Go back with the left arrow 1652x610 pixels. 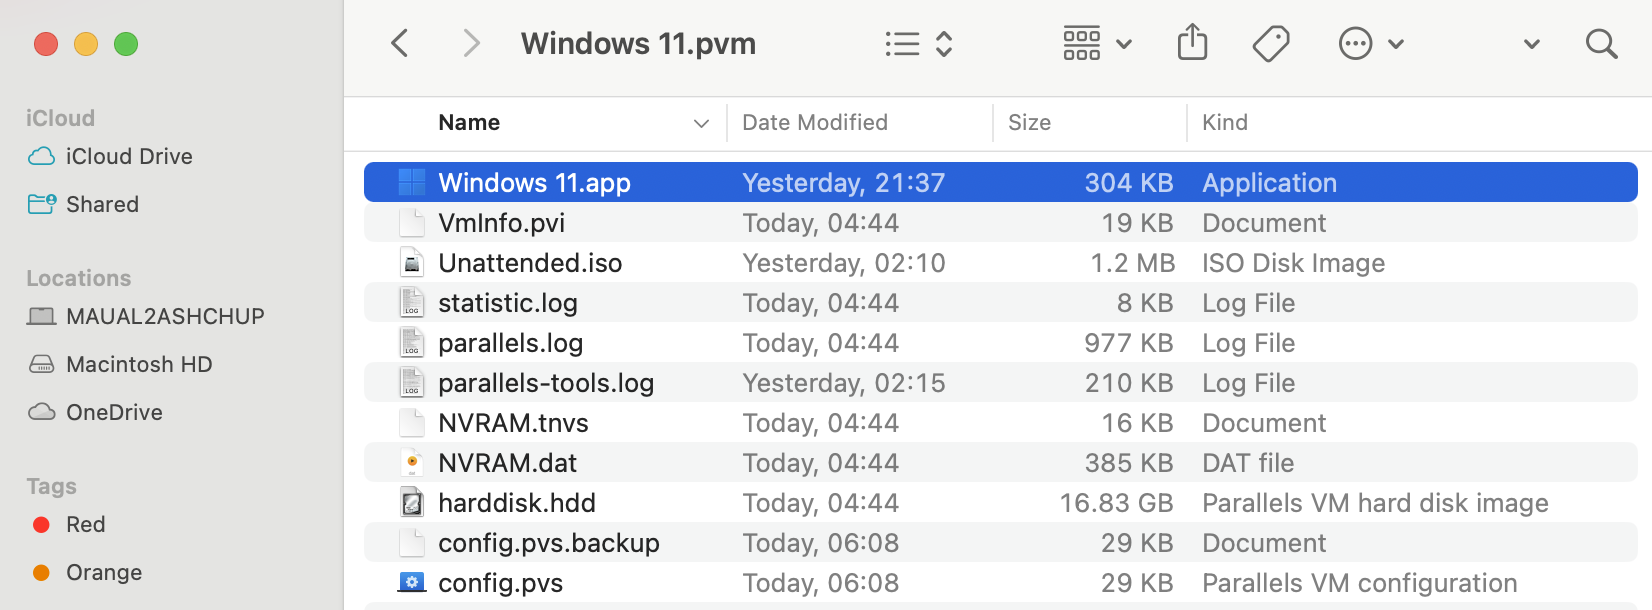(x=400, y=43)
